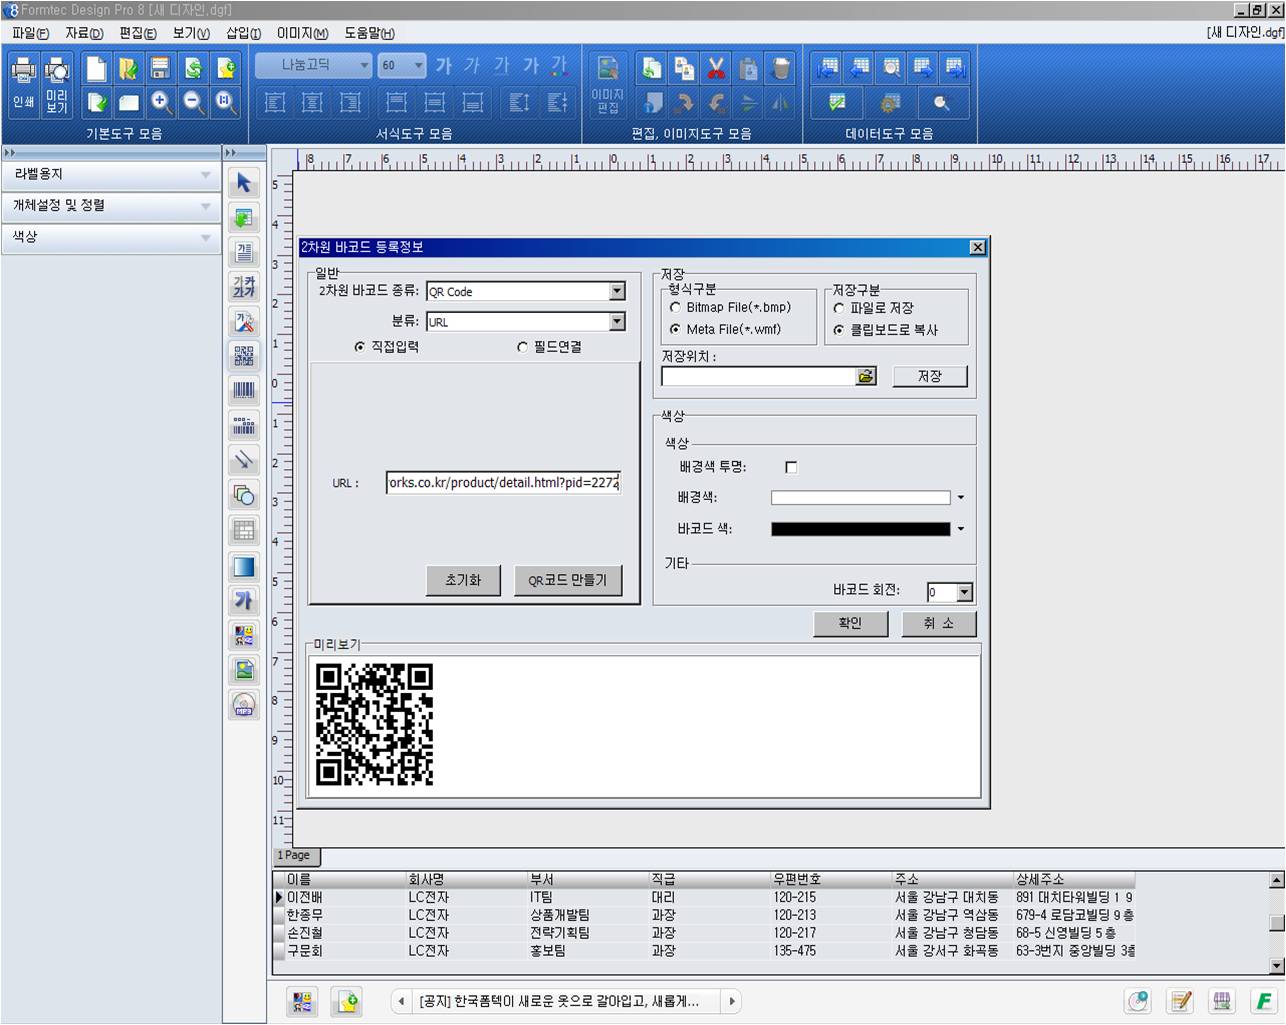1286x1025 pixels.
Task: Click the scissors cut icon
Action: [716, 68]
